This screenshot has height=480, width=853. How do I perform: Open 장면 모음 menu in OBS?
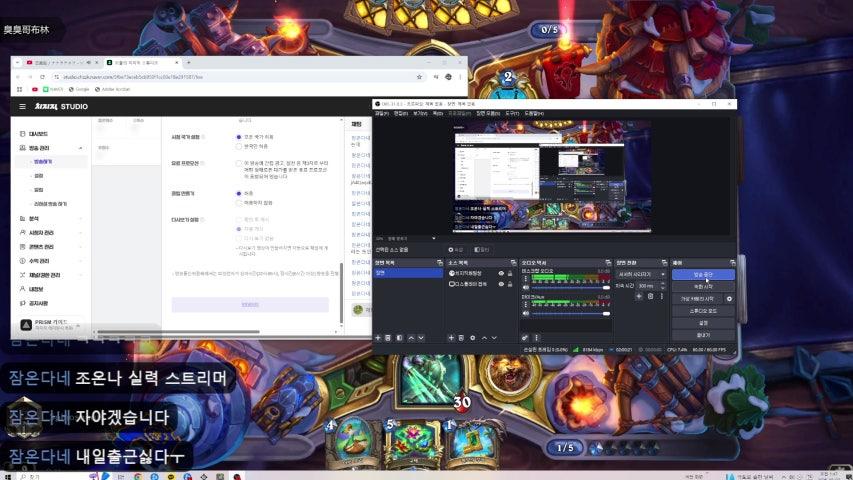pyautogui.click(x=487, y=113)
